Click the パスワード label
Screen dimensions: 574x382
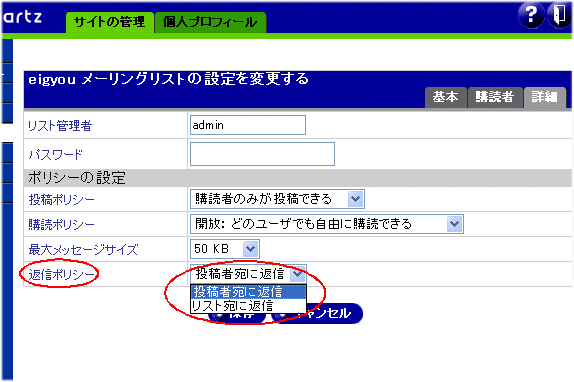pos(56,154)
